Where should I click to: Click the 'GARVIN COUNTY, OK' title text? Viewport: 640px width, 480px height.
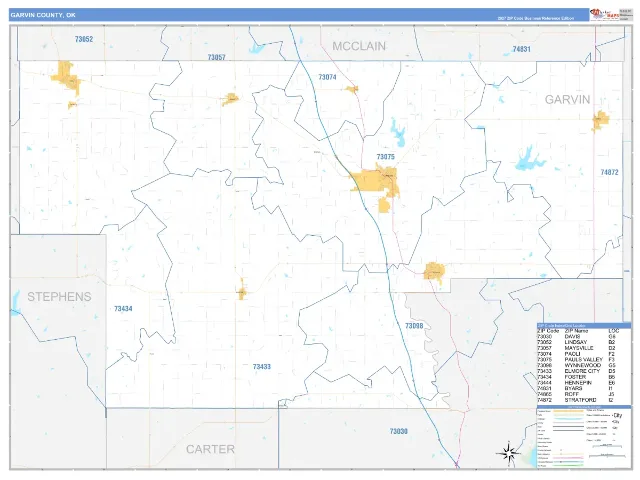pyautogui.click(x=43, y=15)
